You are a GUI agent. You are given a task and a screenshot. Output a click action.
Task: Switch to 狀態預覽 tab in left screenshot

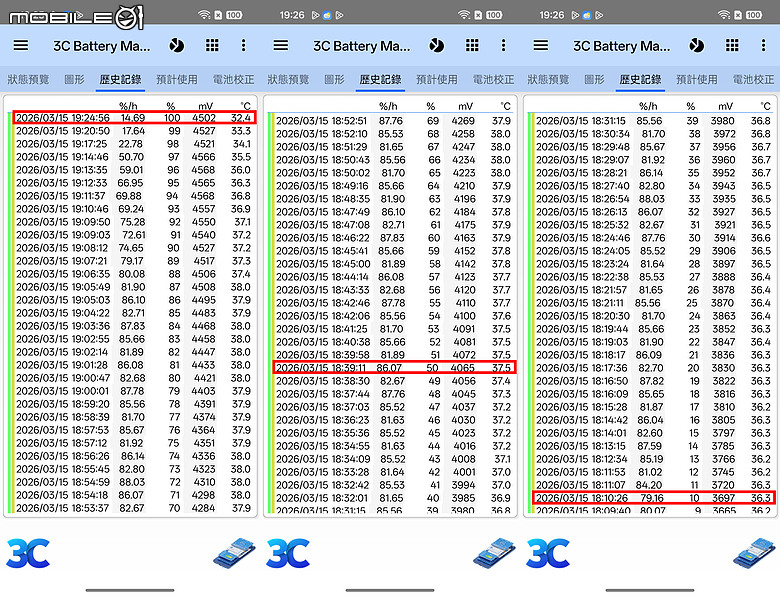tap(28, 80)
